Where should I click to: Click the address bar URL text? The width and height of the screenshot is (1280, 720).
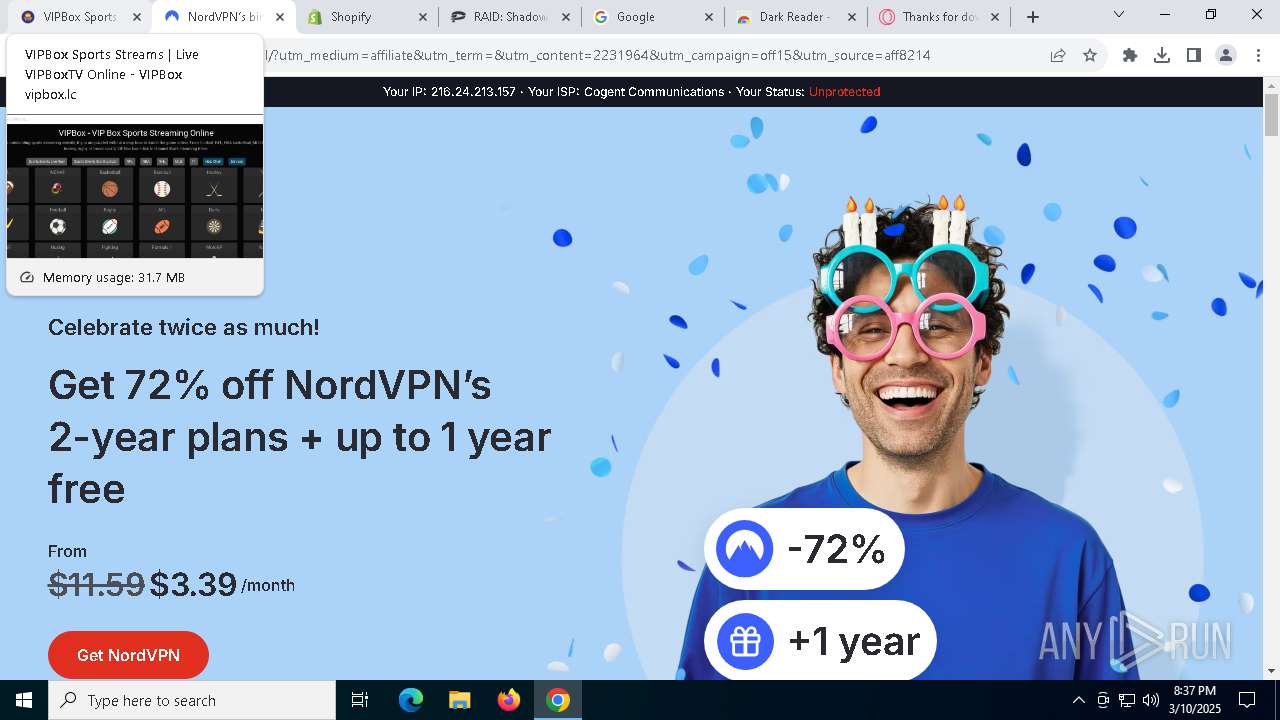pyautogui.click(x=598, y=56)
